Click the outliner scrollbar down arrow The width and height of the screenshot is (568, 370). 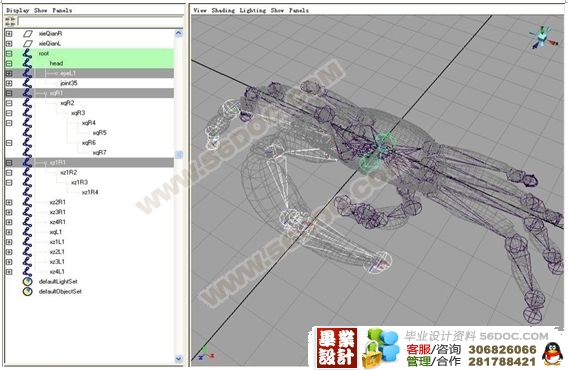click(179, 358)
